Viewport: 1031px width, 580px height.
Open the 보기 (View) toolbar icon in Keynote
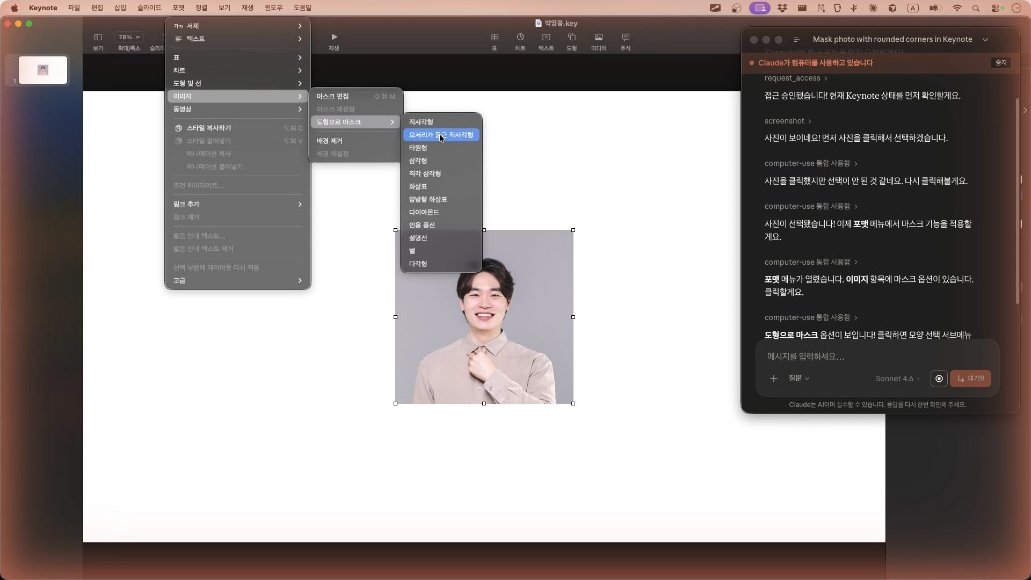(x=98, y=37)
